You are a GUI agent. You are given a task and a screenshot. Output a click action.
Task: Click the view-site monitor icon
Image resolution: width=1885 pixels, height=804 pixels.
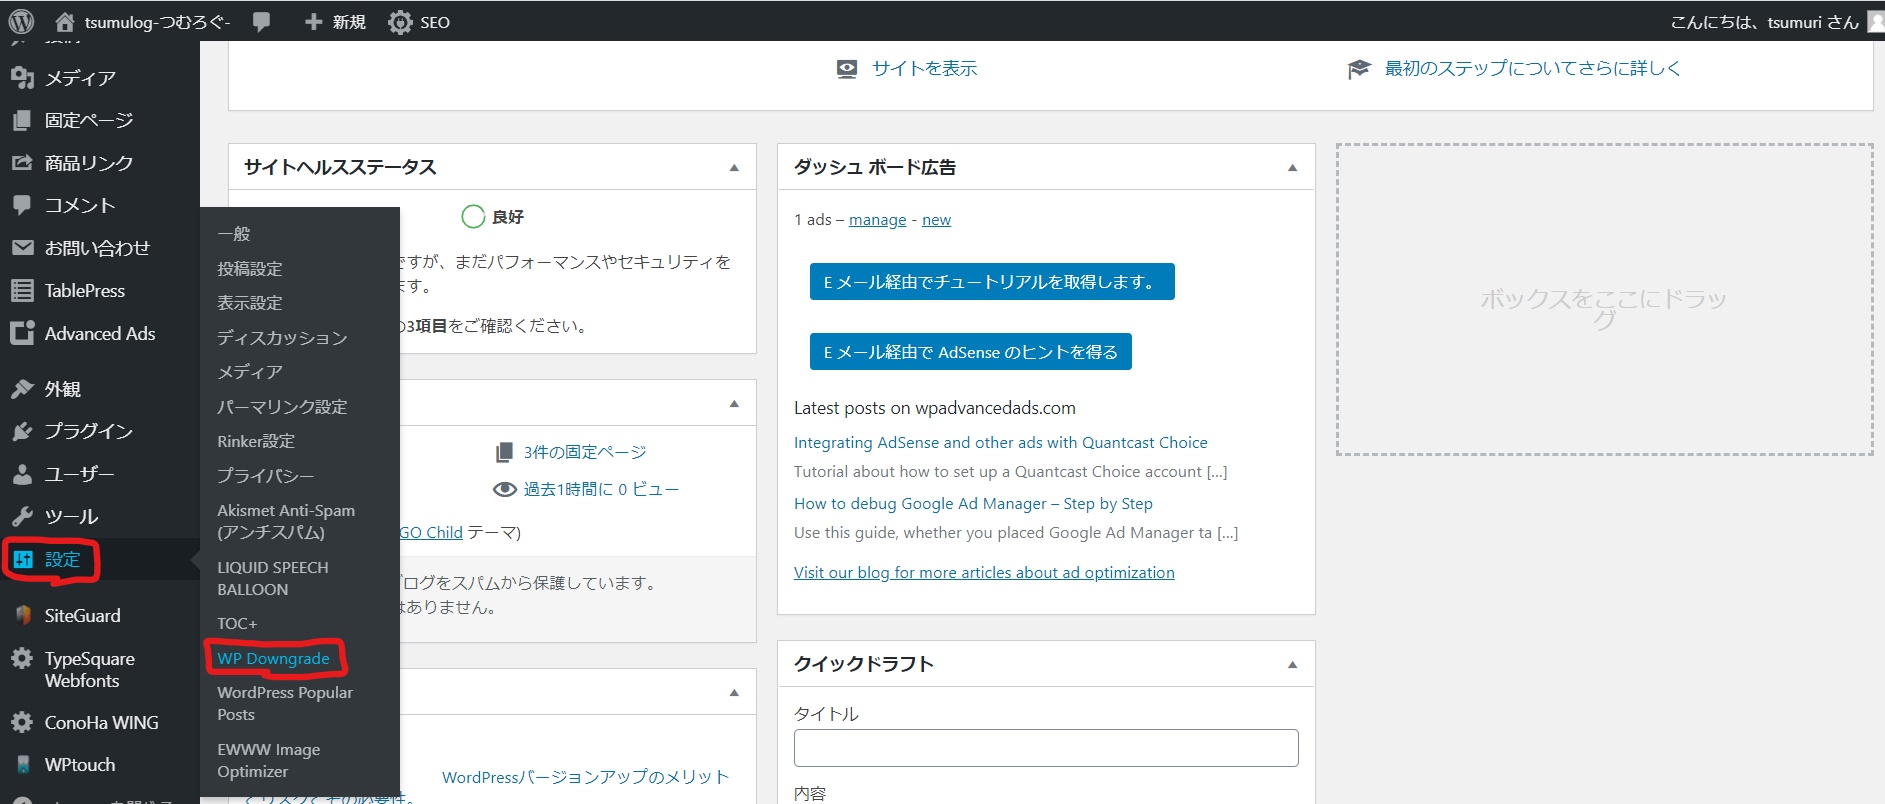(847, 69)
